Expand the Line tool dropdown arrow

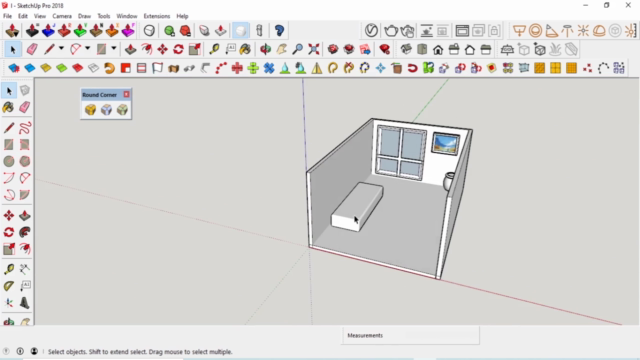(x=61, y=49)
